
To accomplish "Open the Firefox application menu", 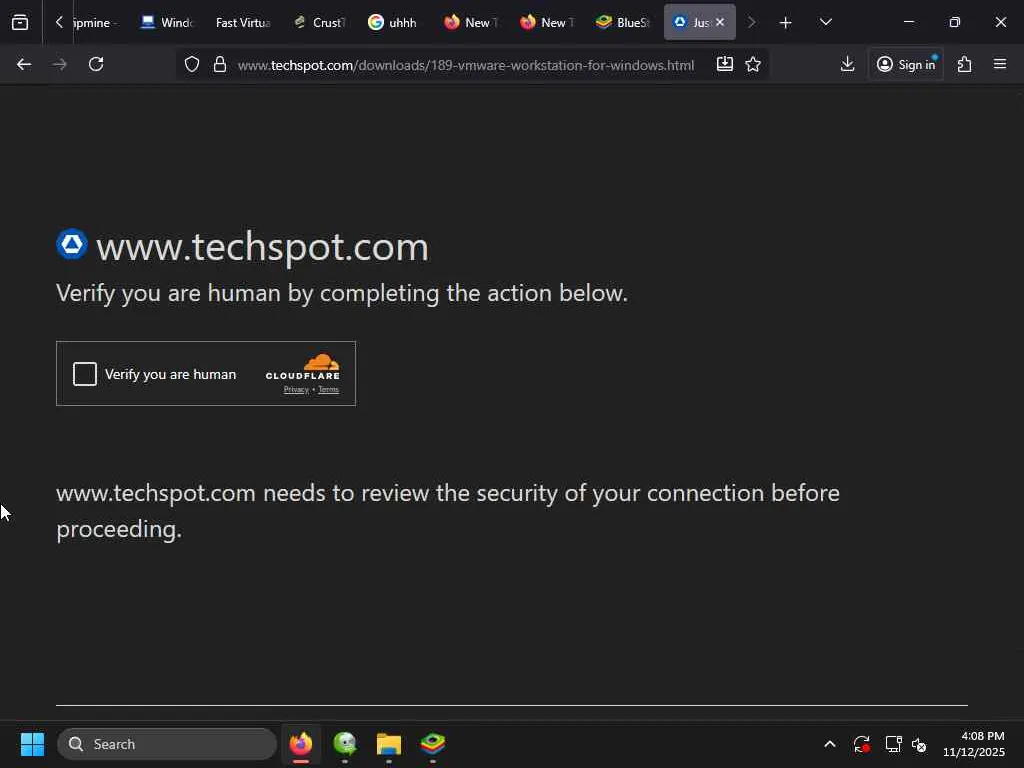I will (x=1000, y=64).
